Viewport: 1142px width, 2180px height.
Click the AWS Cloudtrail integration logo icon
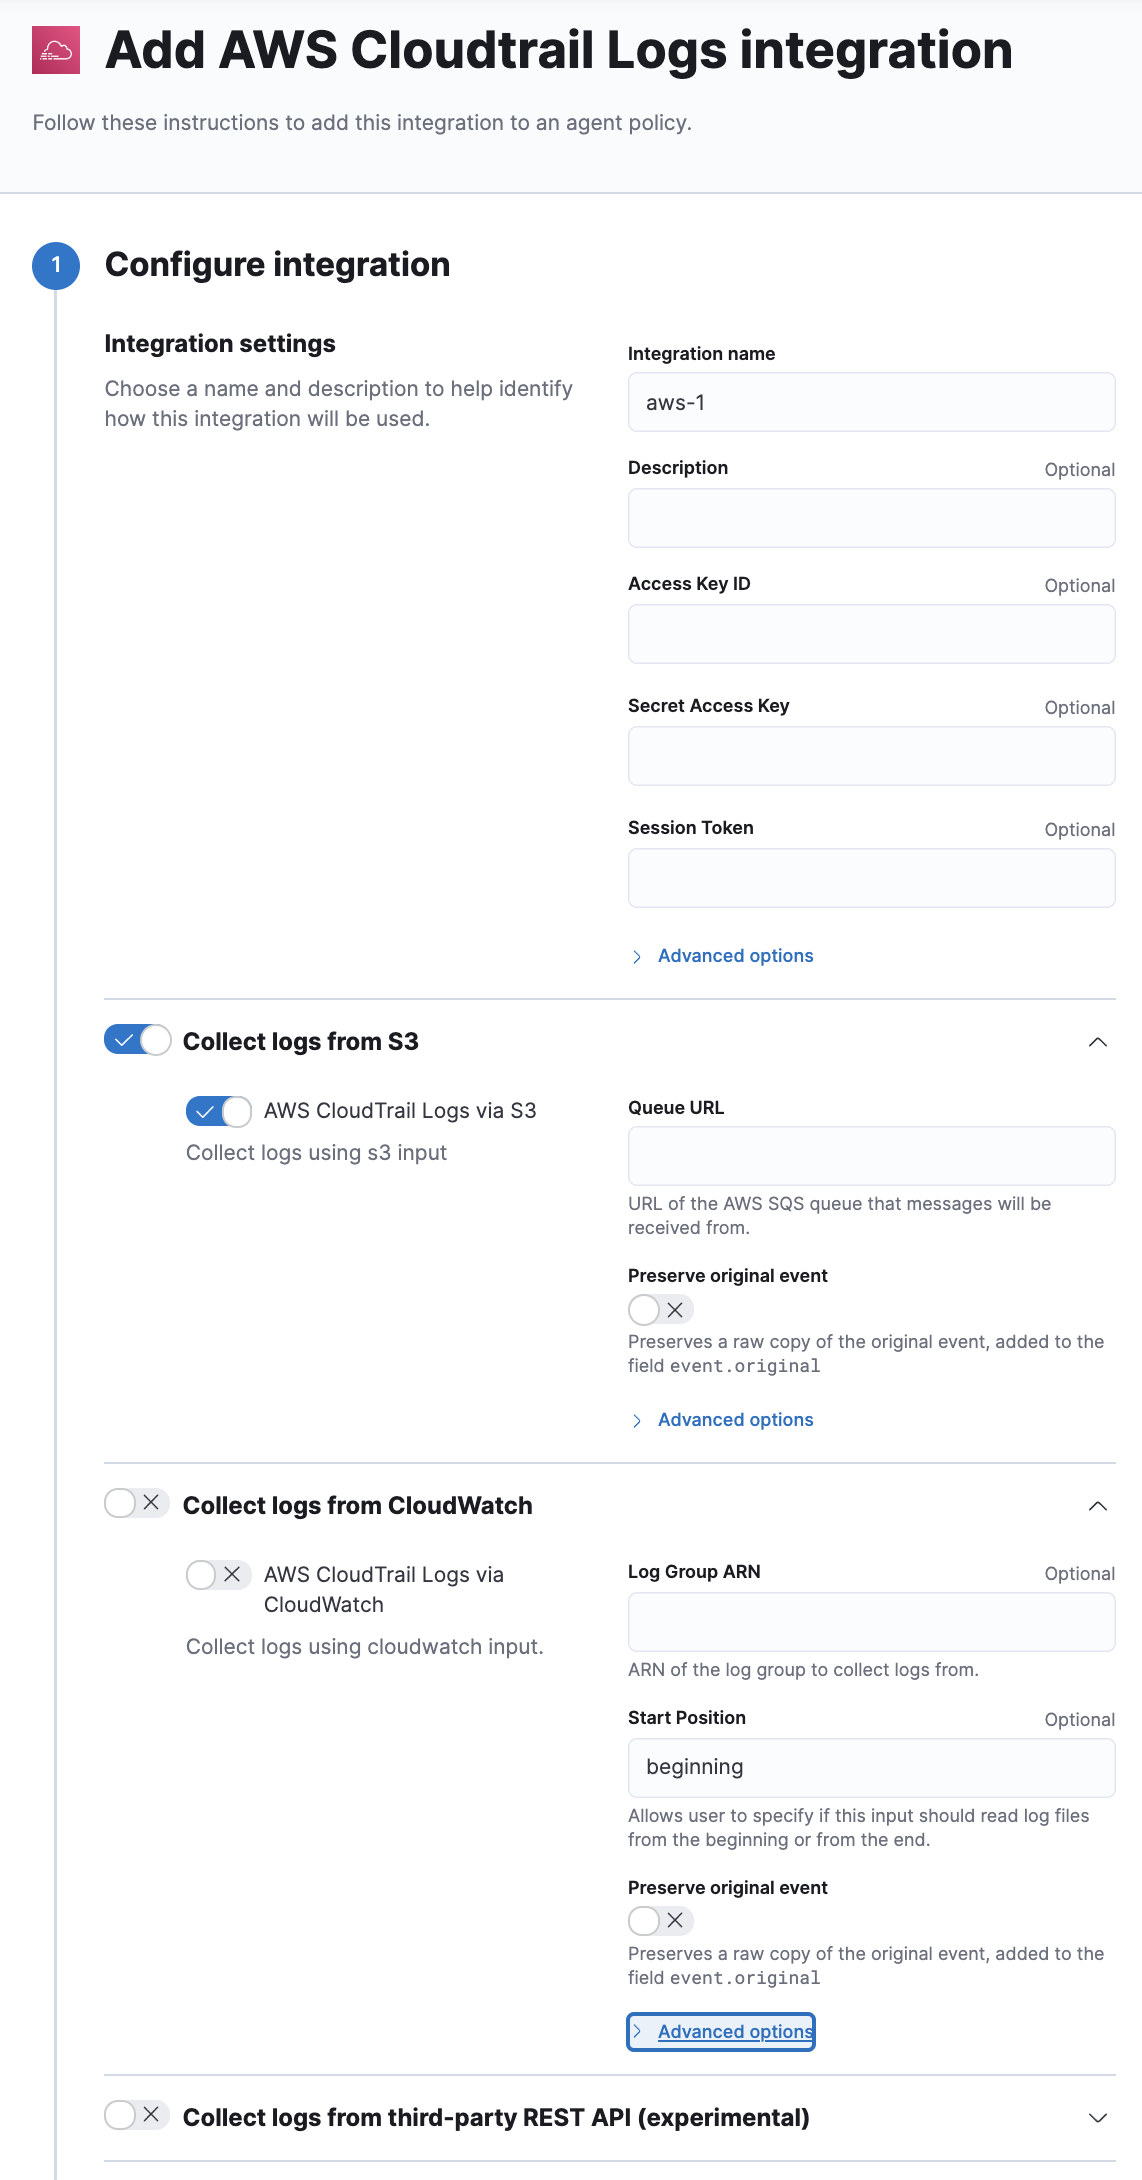coord(56,50)
